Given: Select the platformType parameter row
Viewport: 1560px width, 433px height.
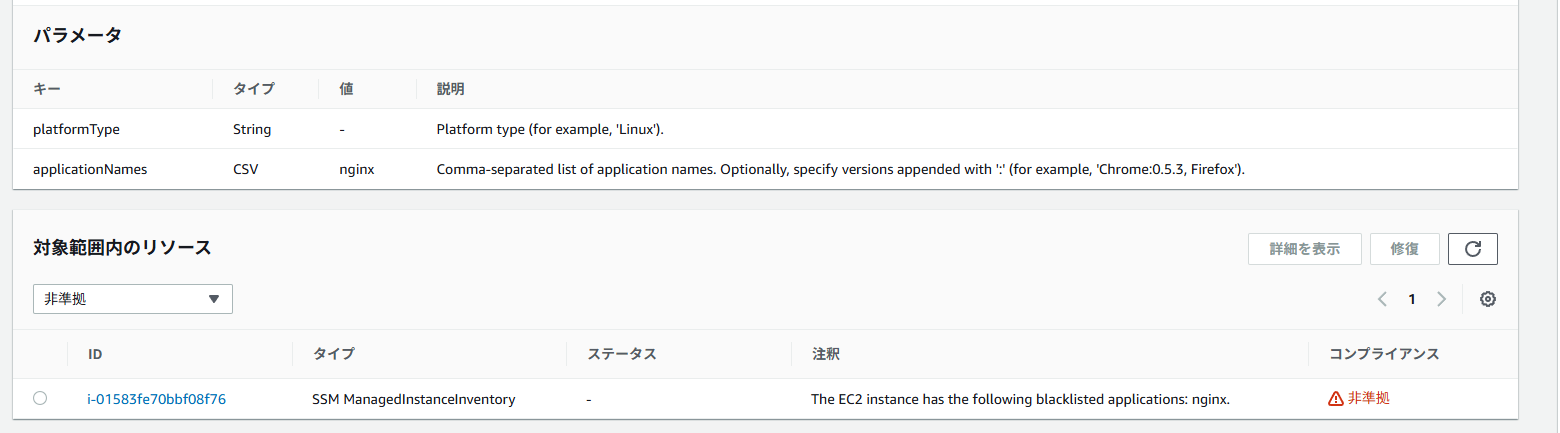Looking at the screenshot, I should (765, 129).
